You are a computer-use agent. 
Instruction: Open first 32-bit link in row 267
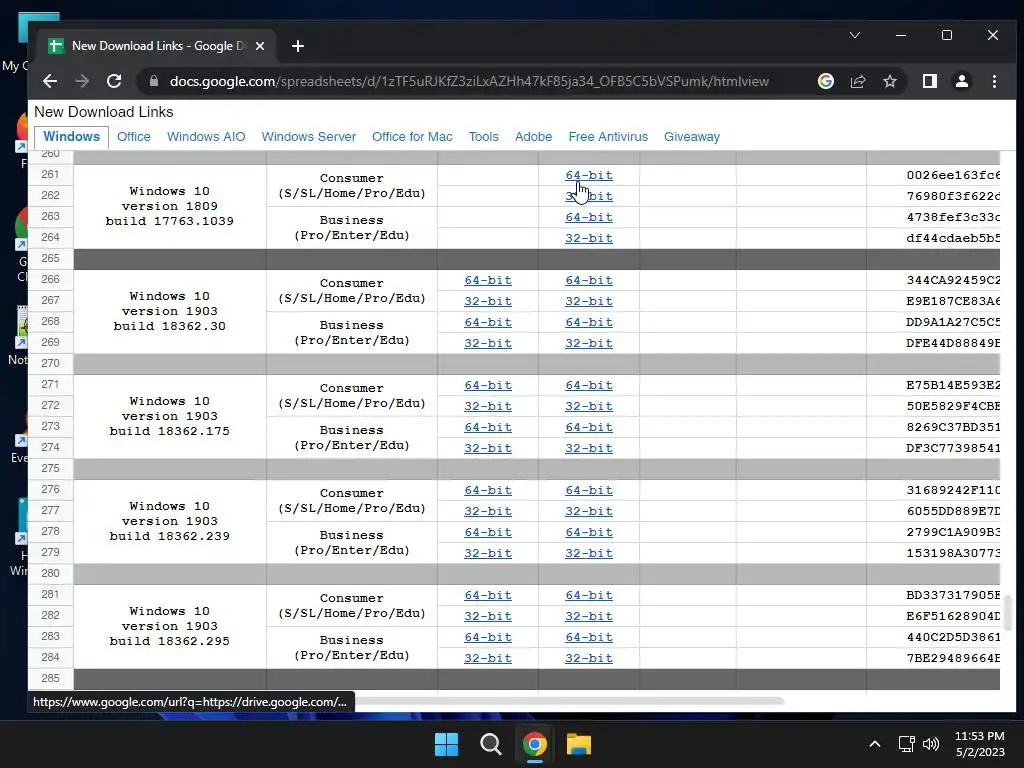(488, 301)
